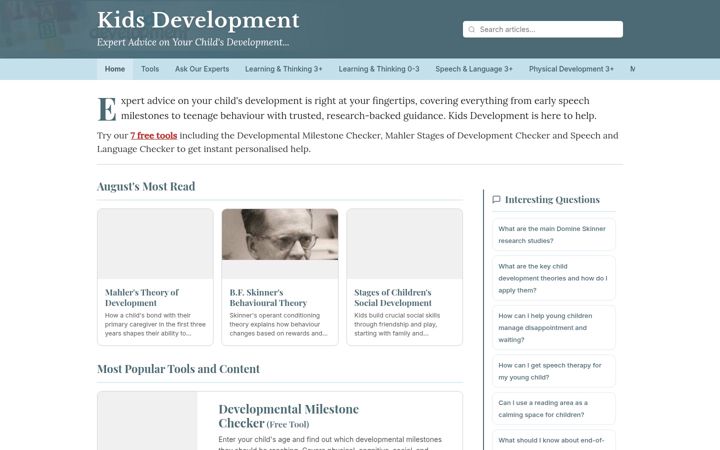Screen dimensions: 720x450
Task: Open Learning & Thinking 3+ section
Action: click(284, 69)
